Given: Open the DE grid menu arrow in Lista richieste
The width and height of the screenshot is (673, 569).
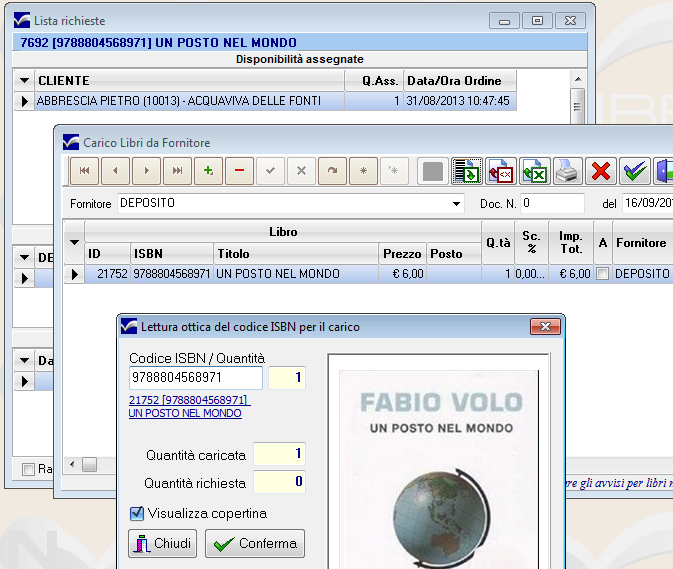Looking at the screenshot, I should [x=24, y=257].
